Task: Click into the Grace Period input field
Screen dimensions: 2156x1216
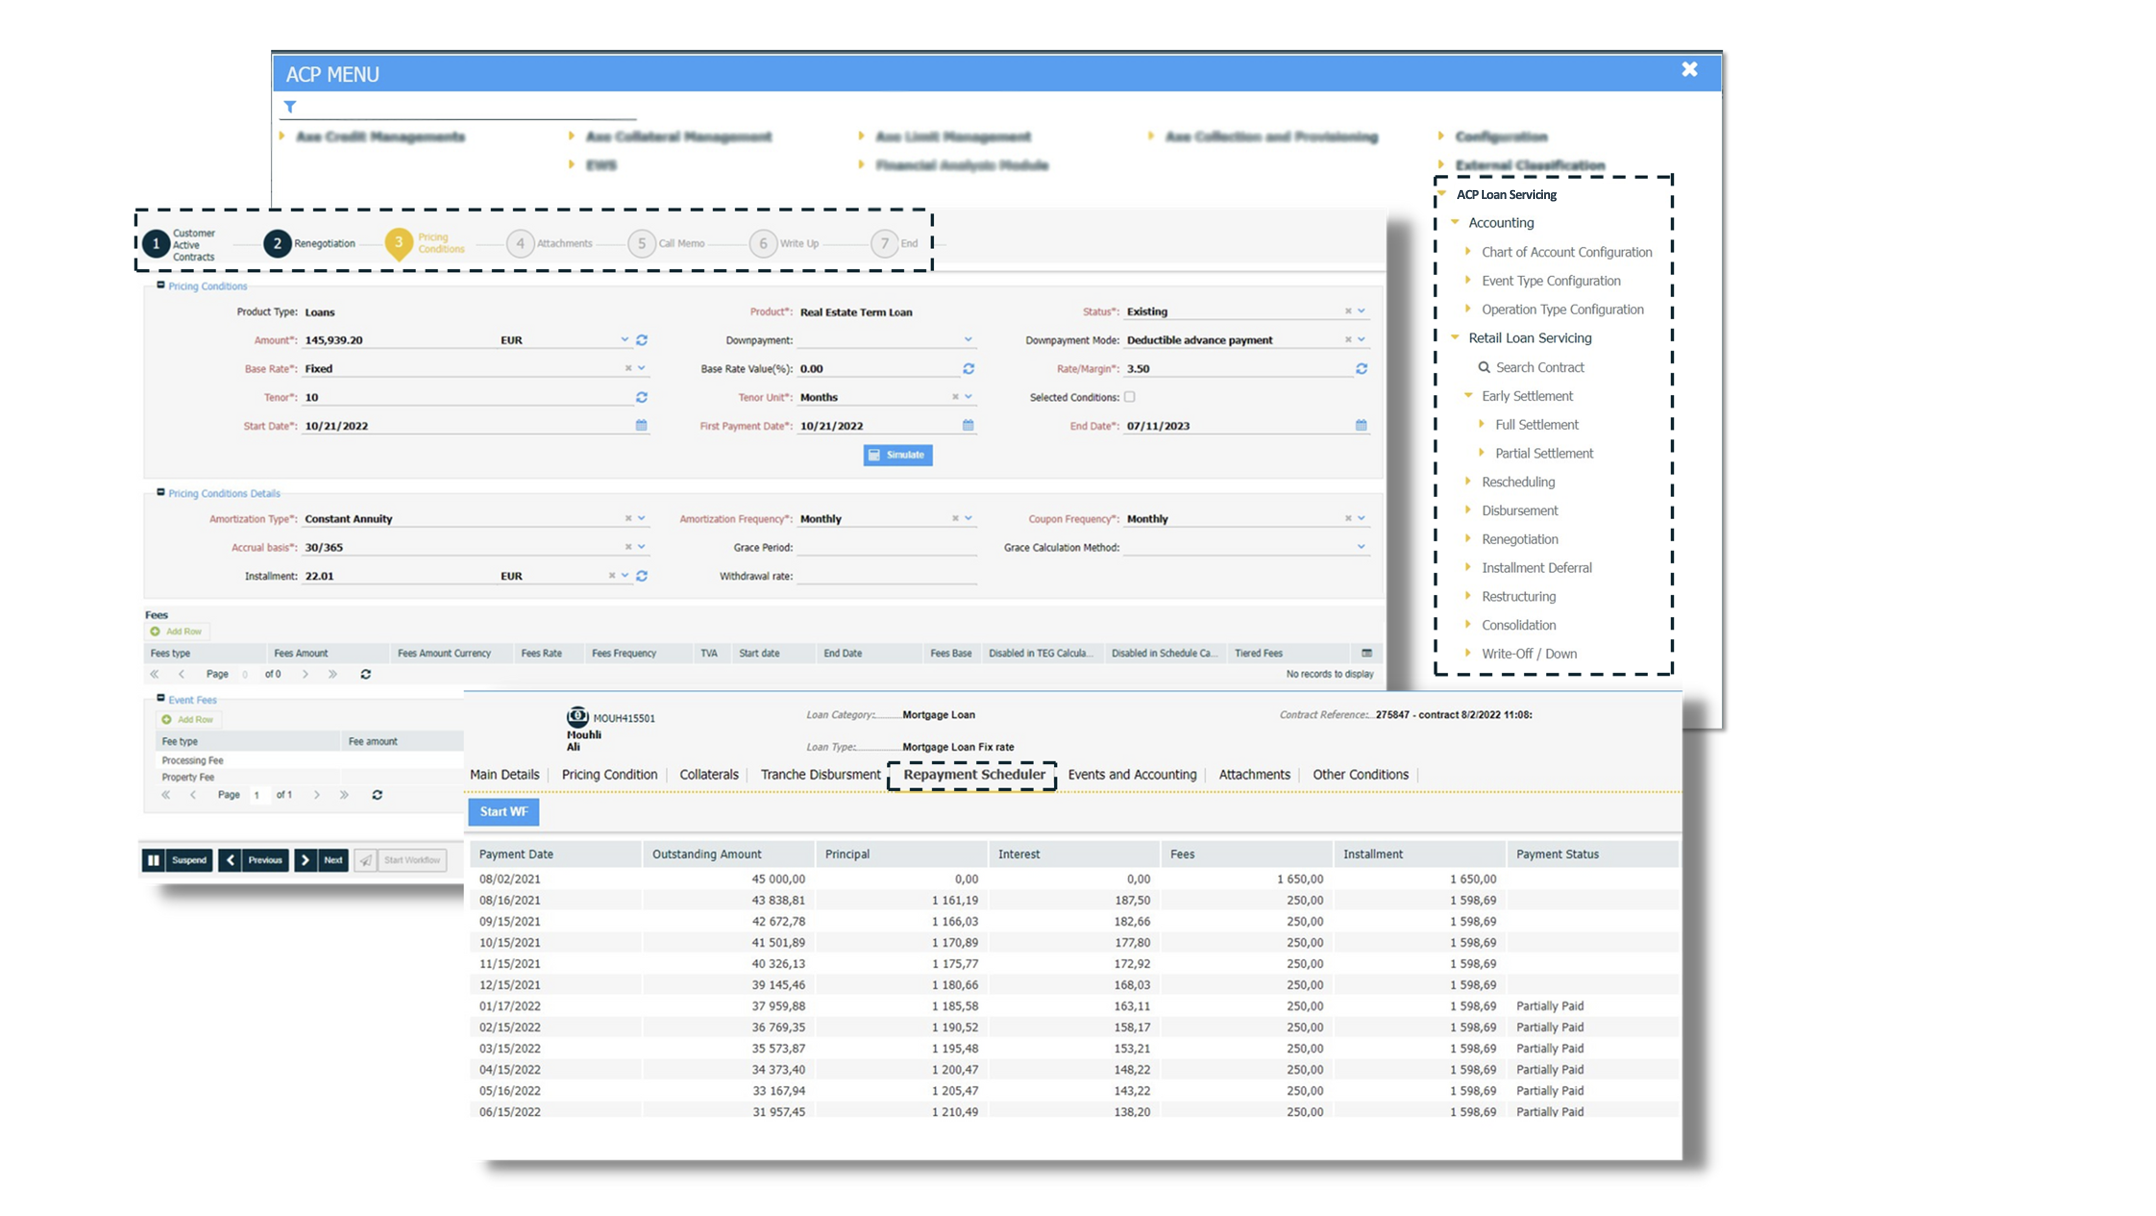Action: click(886, 547)
